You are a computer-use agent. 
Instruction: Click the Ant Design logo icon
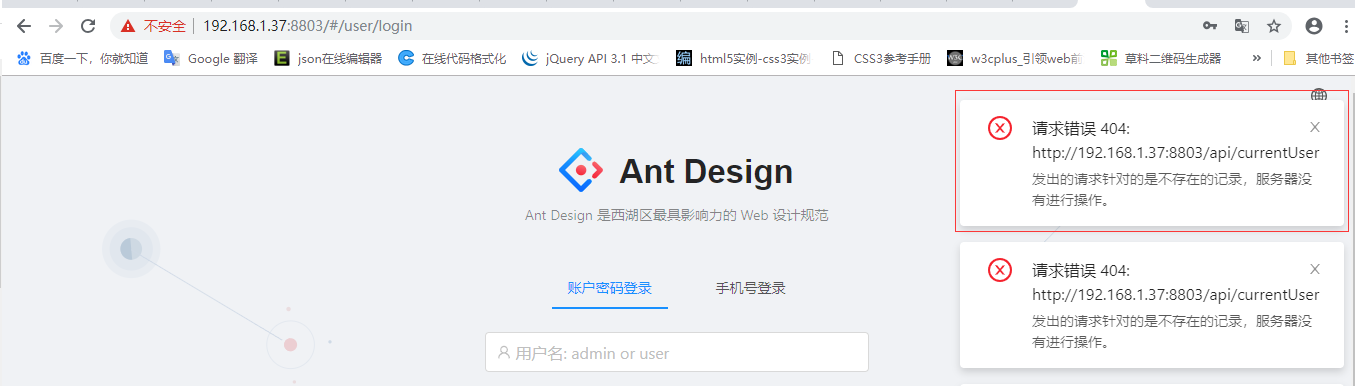coord(580,171)
